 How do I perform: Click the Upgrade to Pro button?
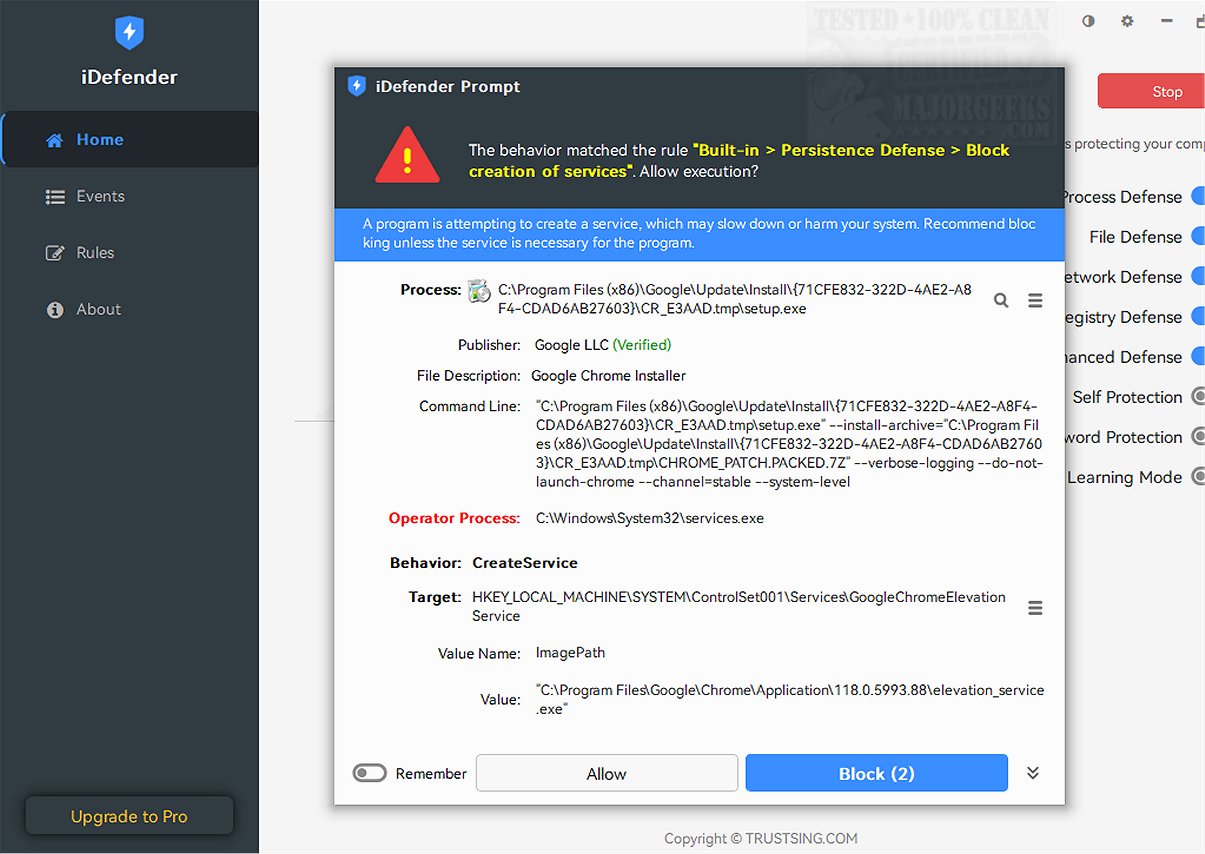point(129,816)
